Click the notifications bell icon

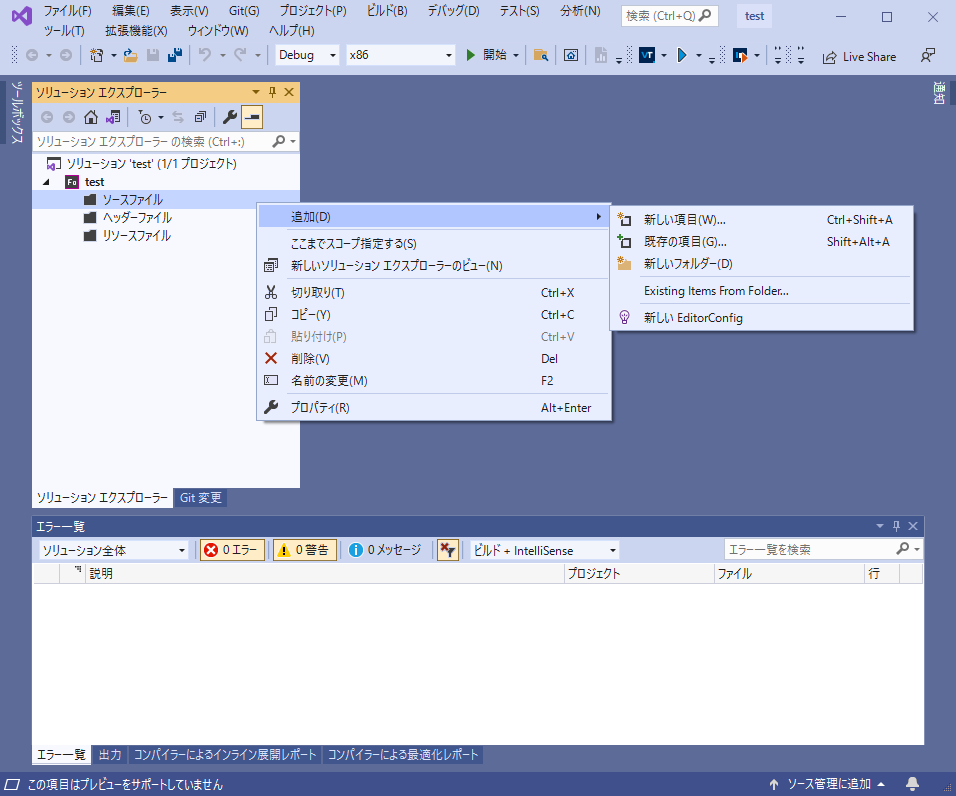913,784
